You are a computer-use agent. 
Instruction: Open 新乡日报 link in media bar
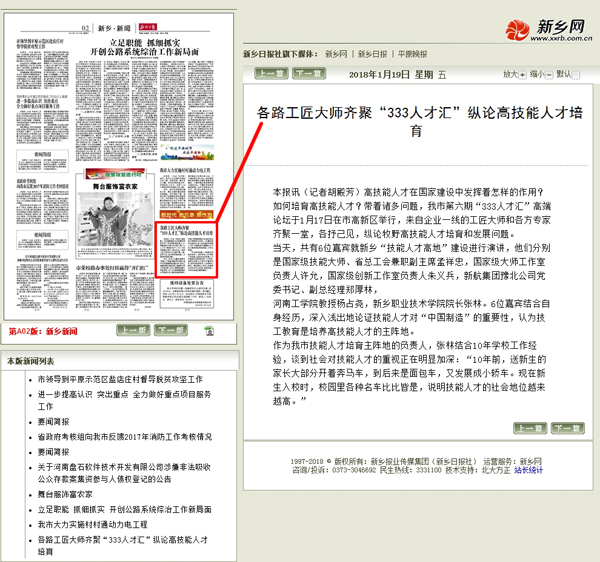click(372, 53)
